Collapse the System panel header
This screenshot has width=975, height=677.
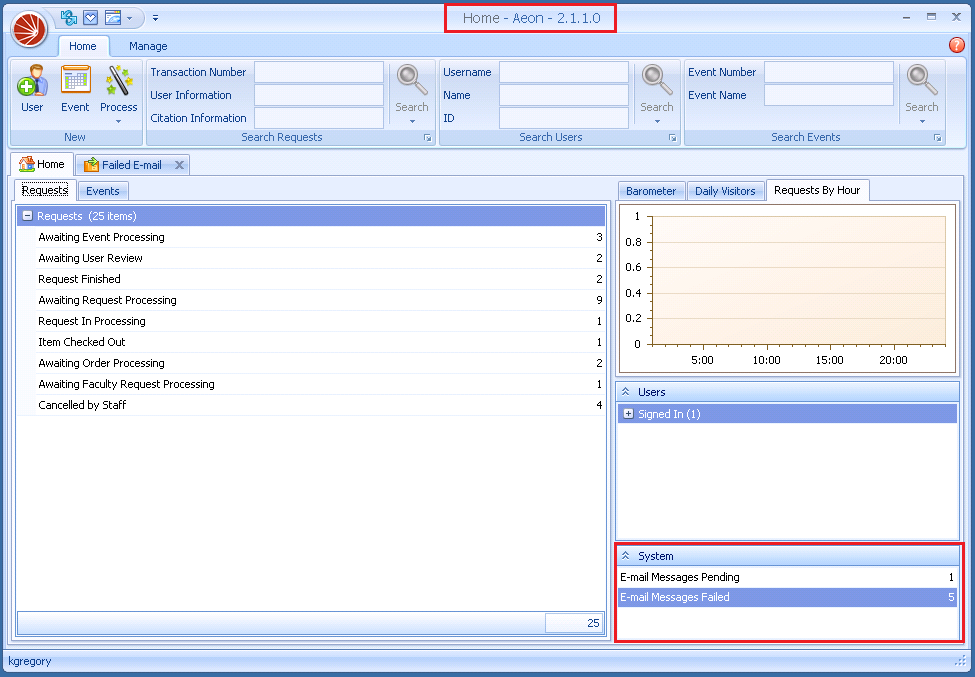pyautogui.click(x=625, y=556)
